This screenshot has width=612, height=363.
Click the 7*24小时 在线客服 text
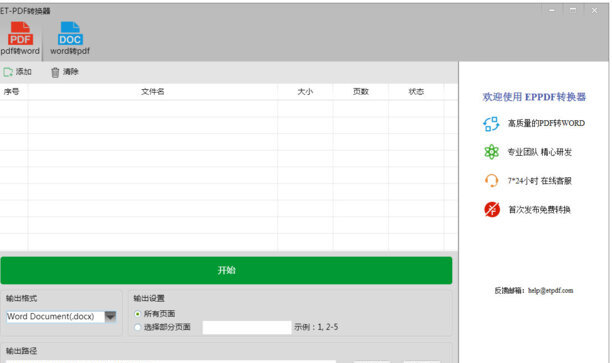tap(540, 181)
